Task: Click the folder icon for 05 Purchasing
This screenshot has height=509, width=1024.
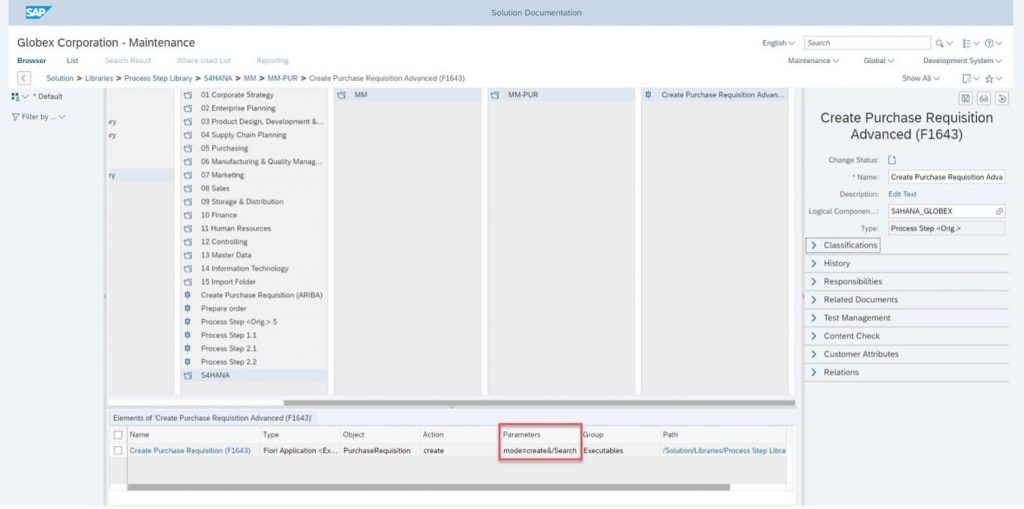Action: click(188, 148)
